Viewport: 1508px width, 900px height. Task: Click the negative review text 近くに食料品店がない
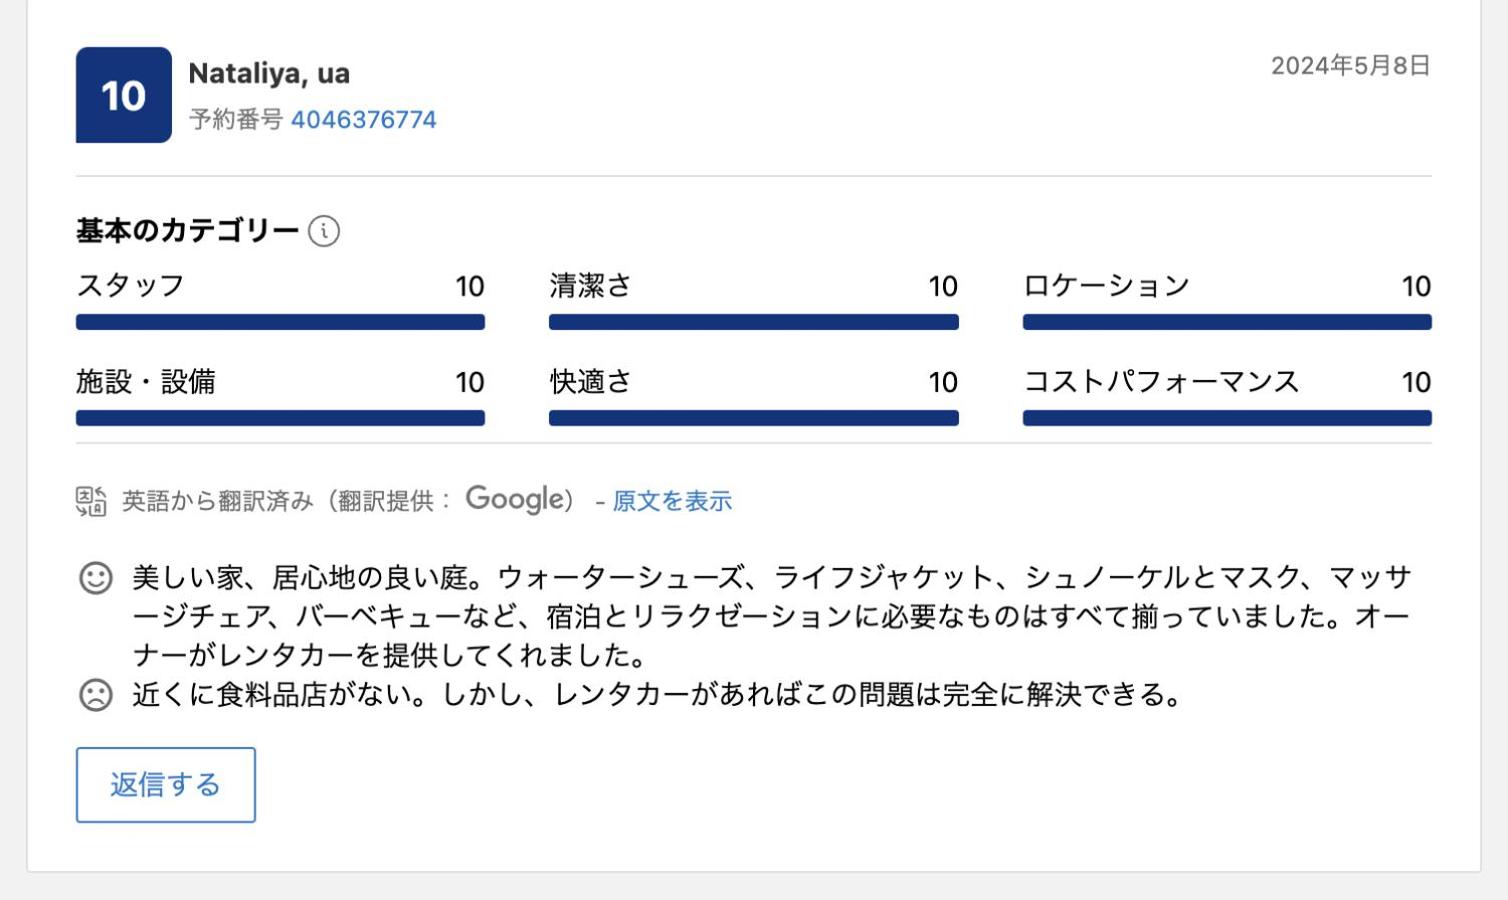tap(658, 694)
